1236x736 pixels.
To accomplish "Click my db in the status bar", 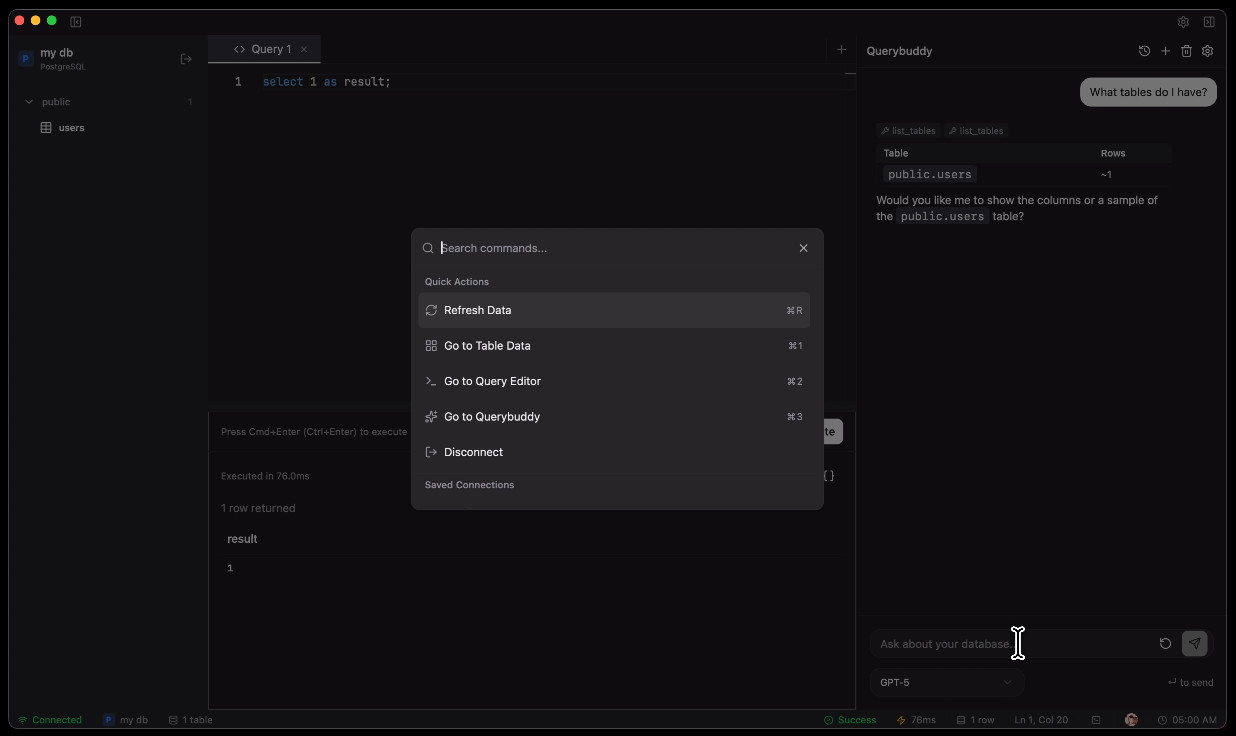I will (126, 720).
